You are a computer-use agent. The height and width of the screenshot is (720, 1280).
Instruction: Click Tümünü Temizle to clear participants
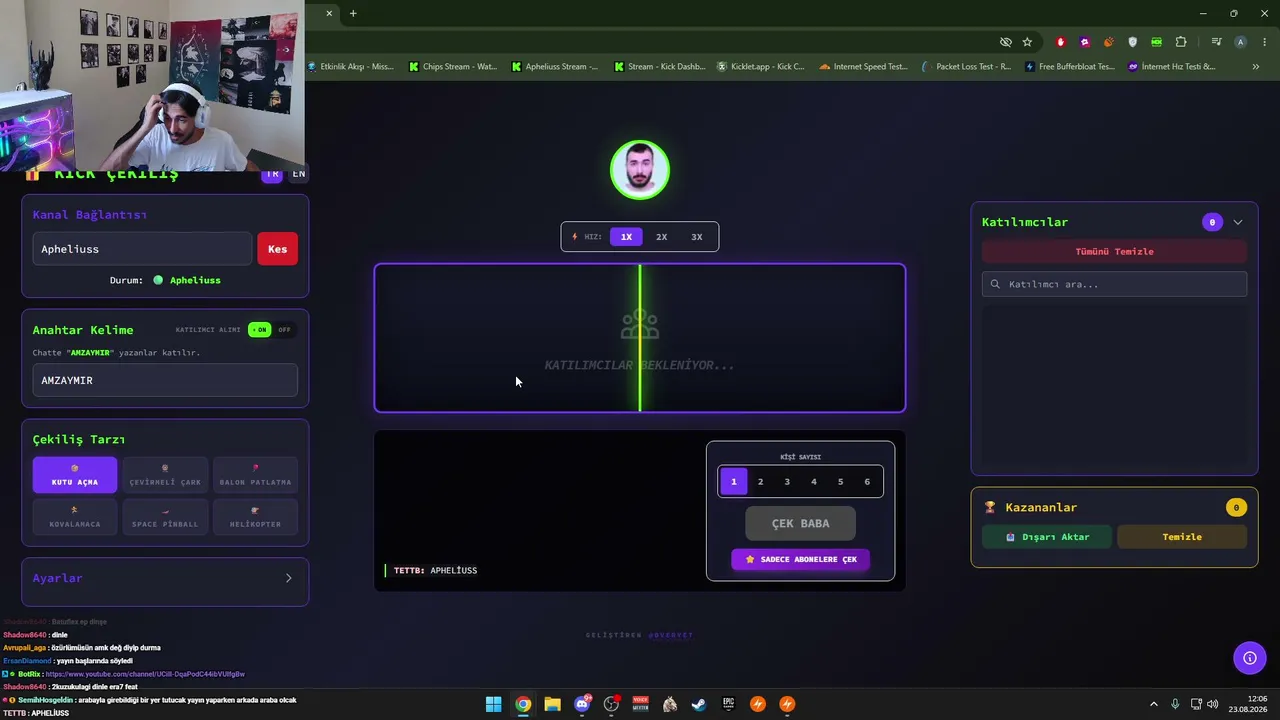[1114, 252]
